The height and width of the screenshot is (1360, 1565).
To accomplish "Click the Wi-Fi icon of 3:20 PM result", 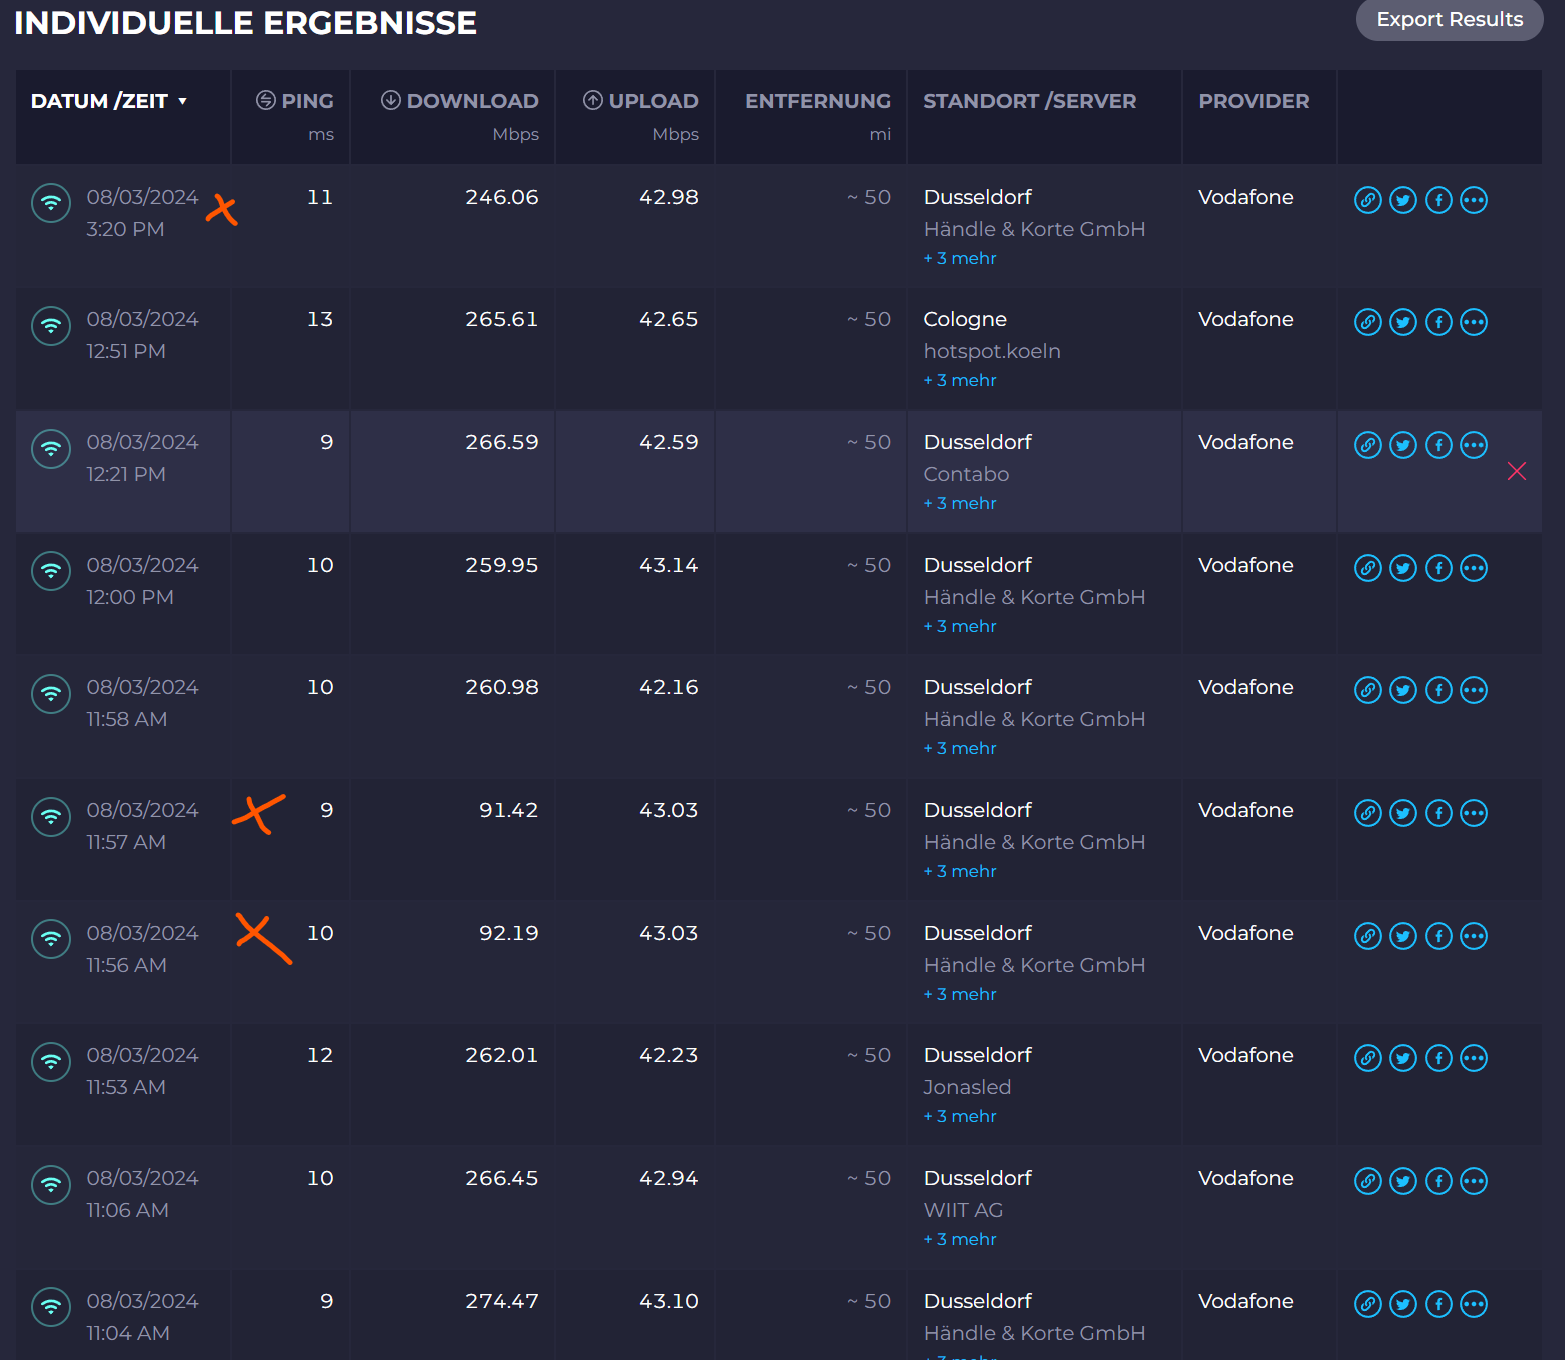I will [x=51, y=203].
